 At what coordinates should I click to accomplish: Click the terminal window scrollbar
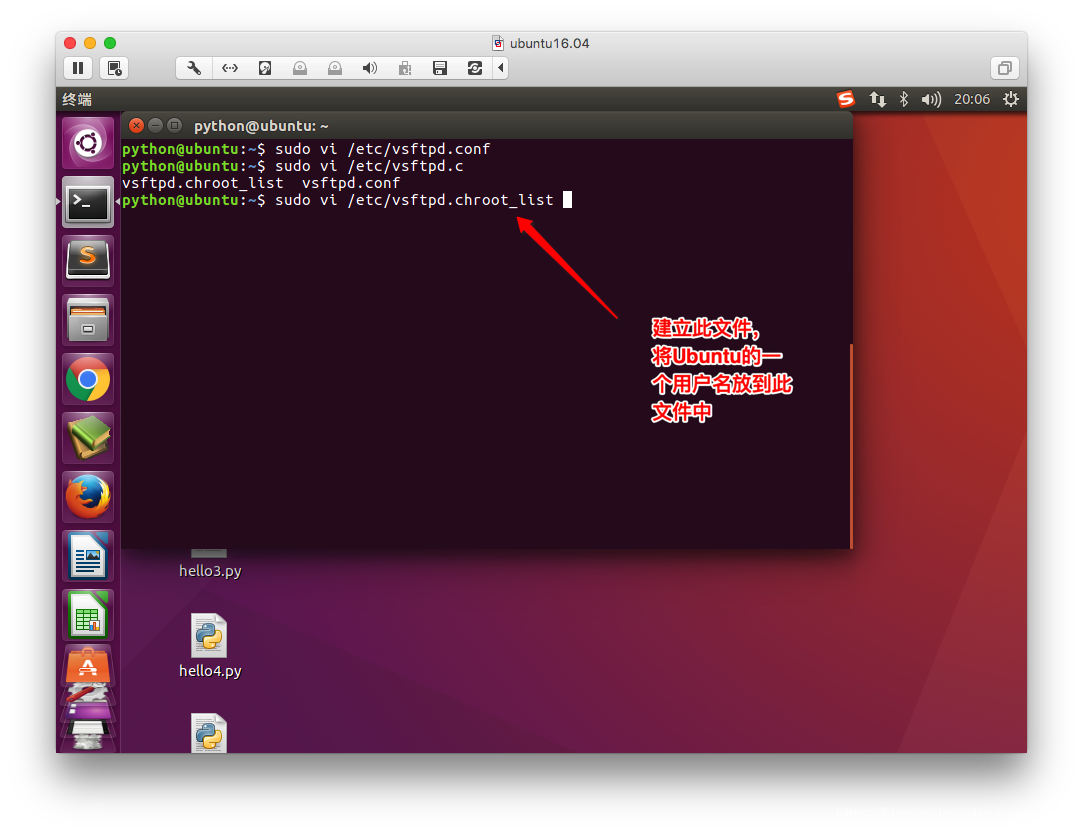click(x=851, y=446)
